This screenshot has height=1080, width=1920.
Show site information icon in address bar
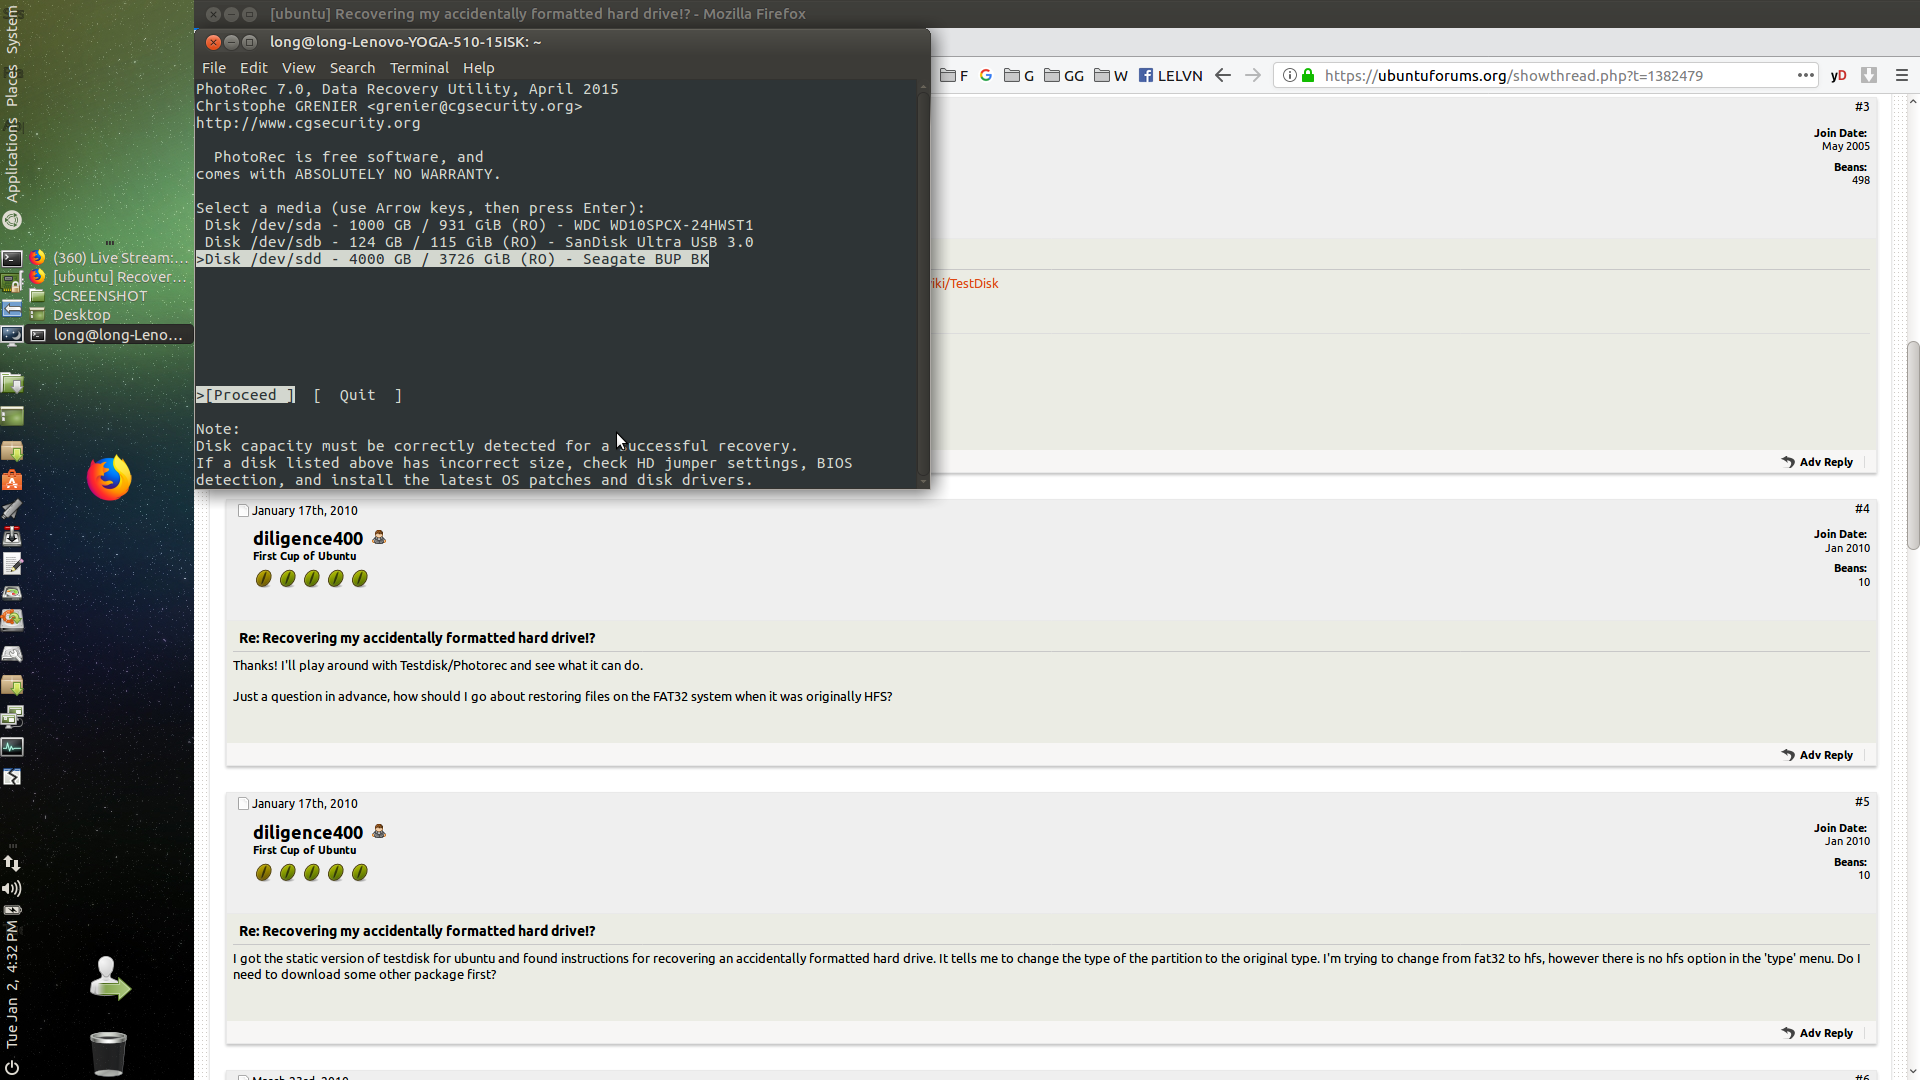[x=1290, y=75]
